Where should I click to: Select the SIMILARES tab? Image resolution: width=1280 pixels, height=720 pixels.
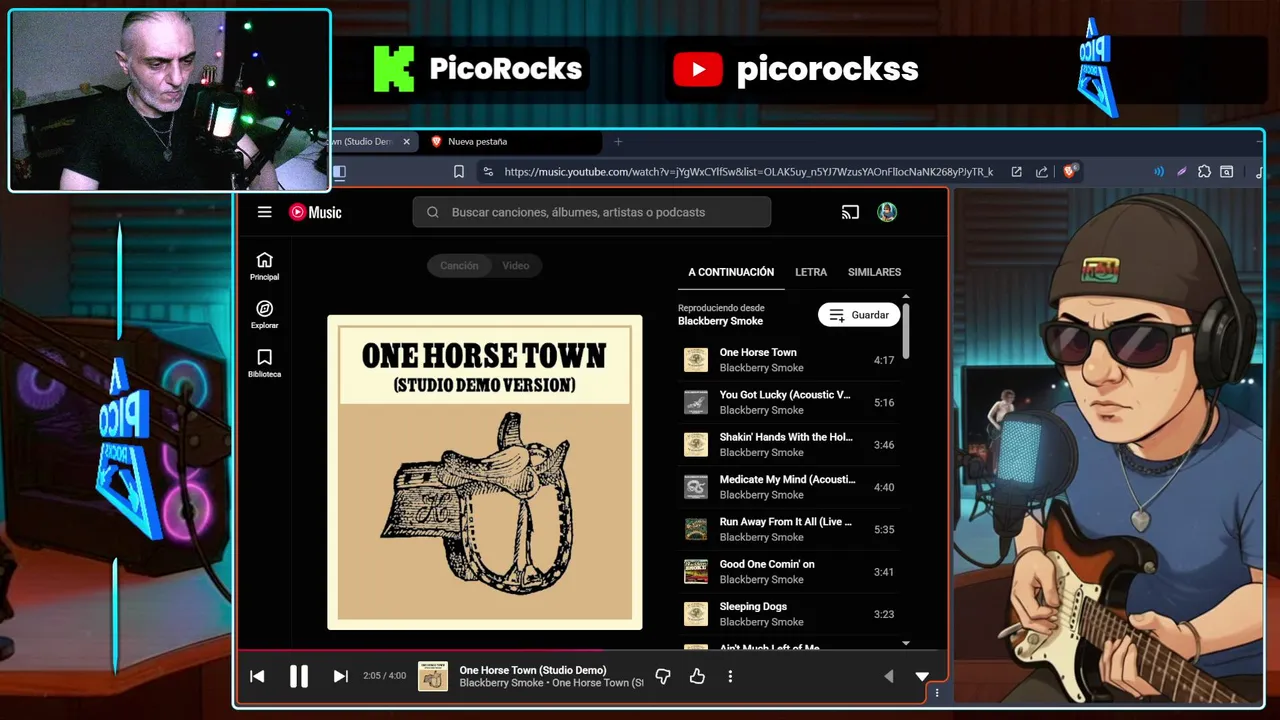coord(874,272)
